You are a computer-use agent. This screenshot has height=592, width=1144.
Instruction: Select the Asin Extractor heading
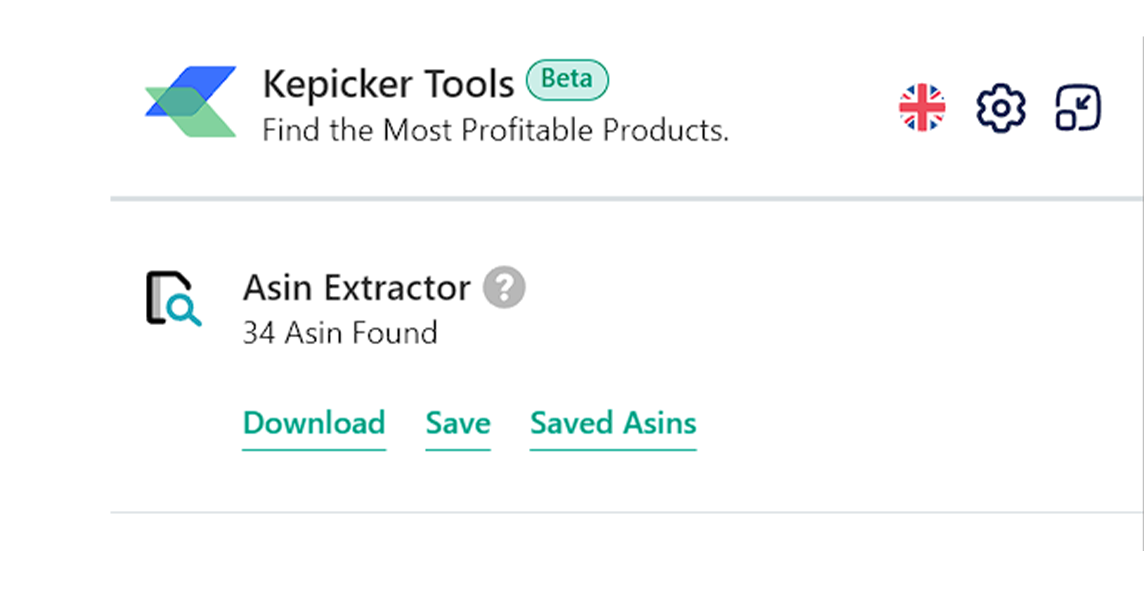[x=356, y=287]
